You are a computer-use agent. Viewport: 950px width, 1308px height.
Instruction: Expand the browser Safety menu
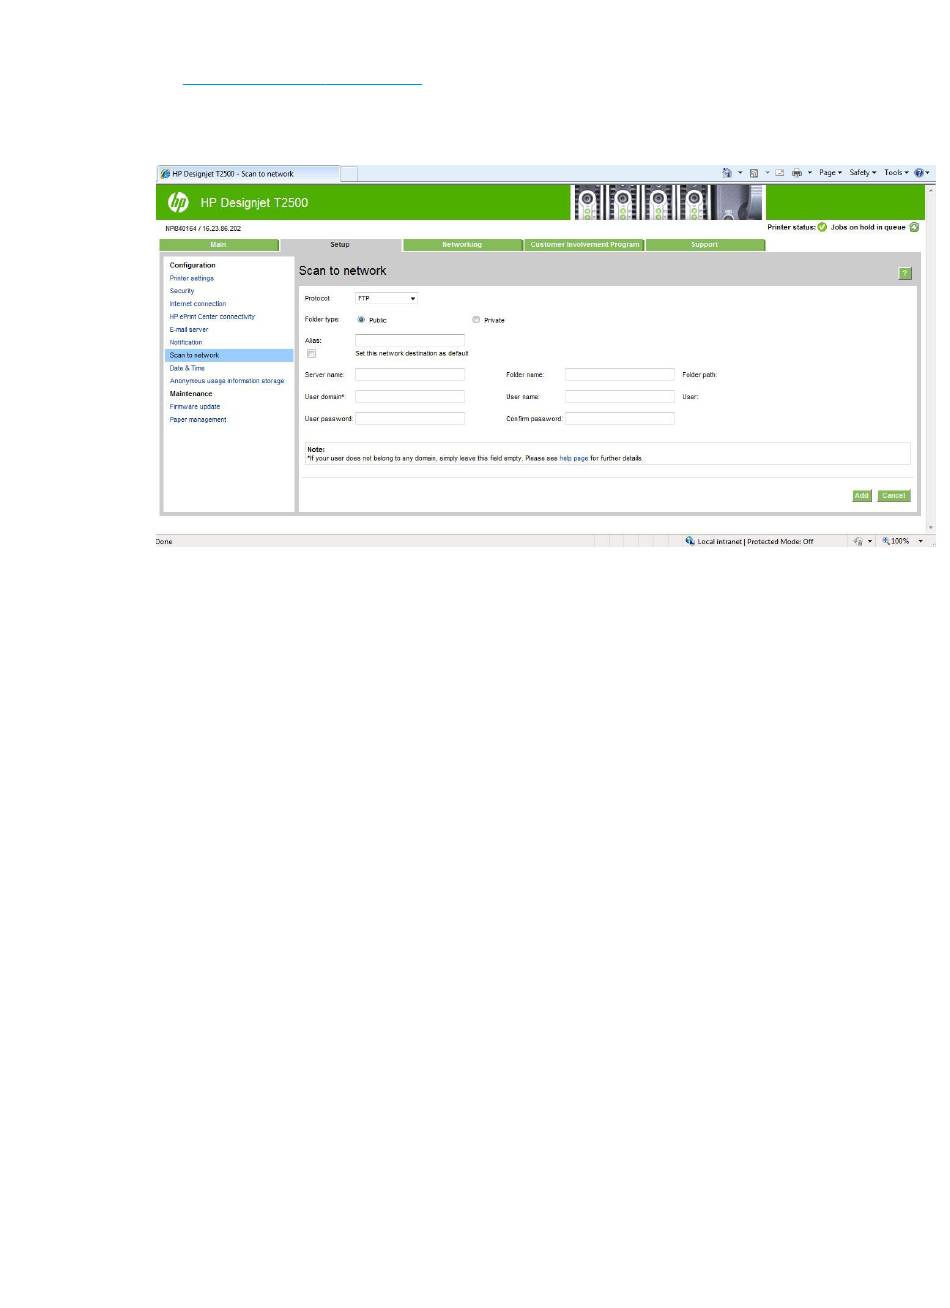point(862,173)
